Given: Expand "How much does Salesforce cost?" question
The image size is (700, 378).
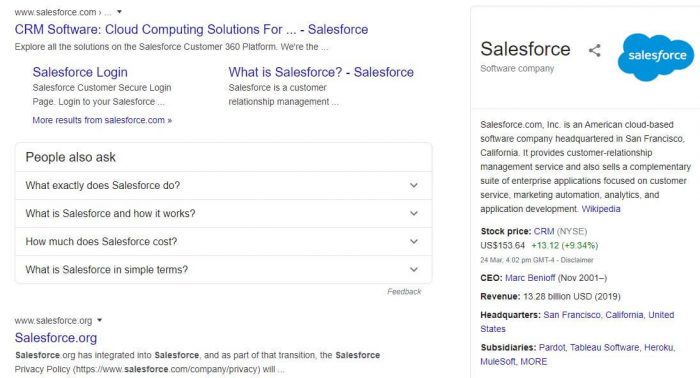Looking at the screenshot, I should click(224, 241).
